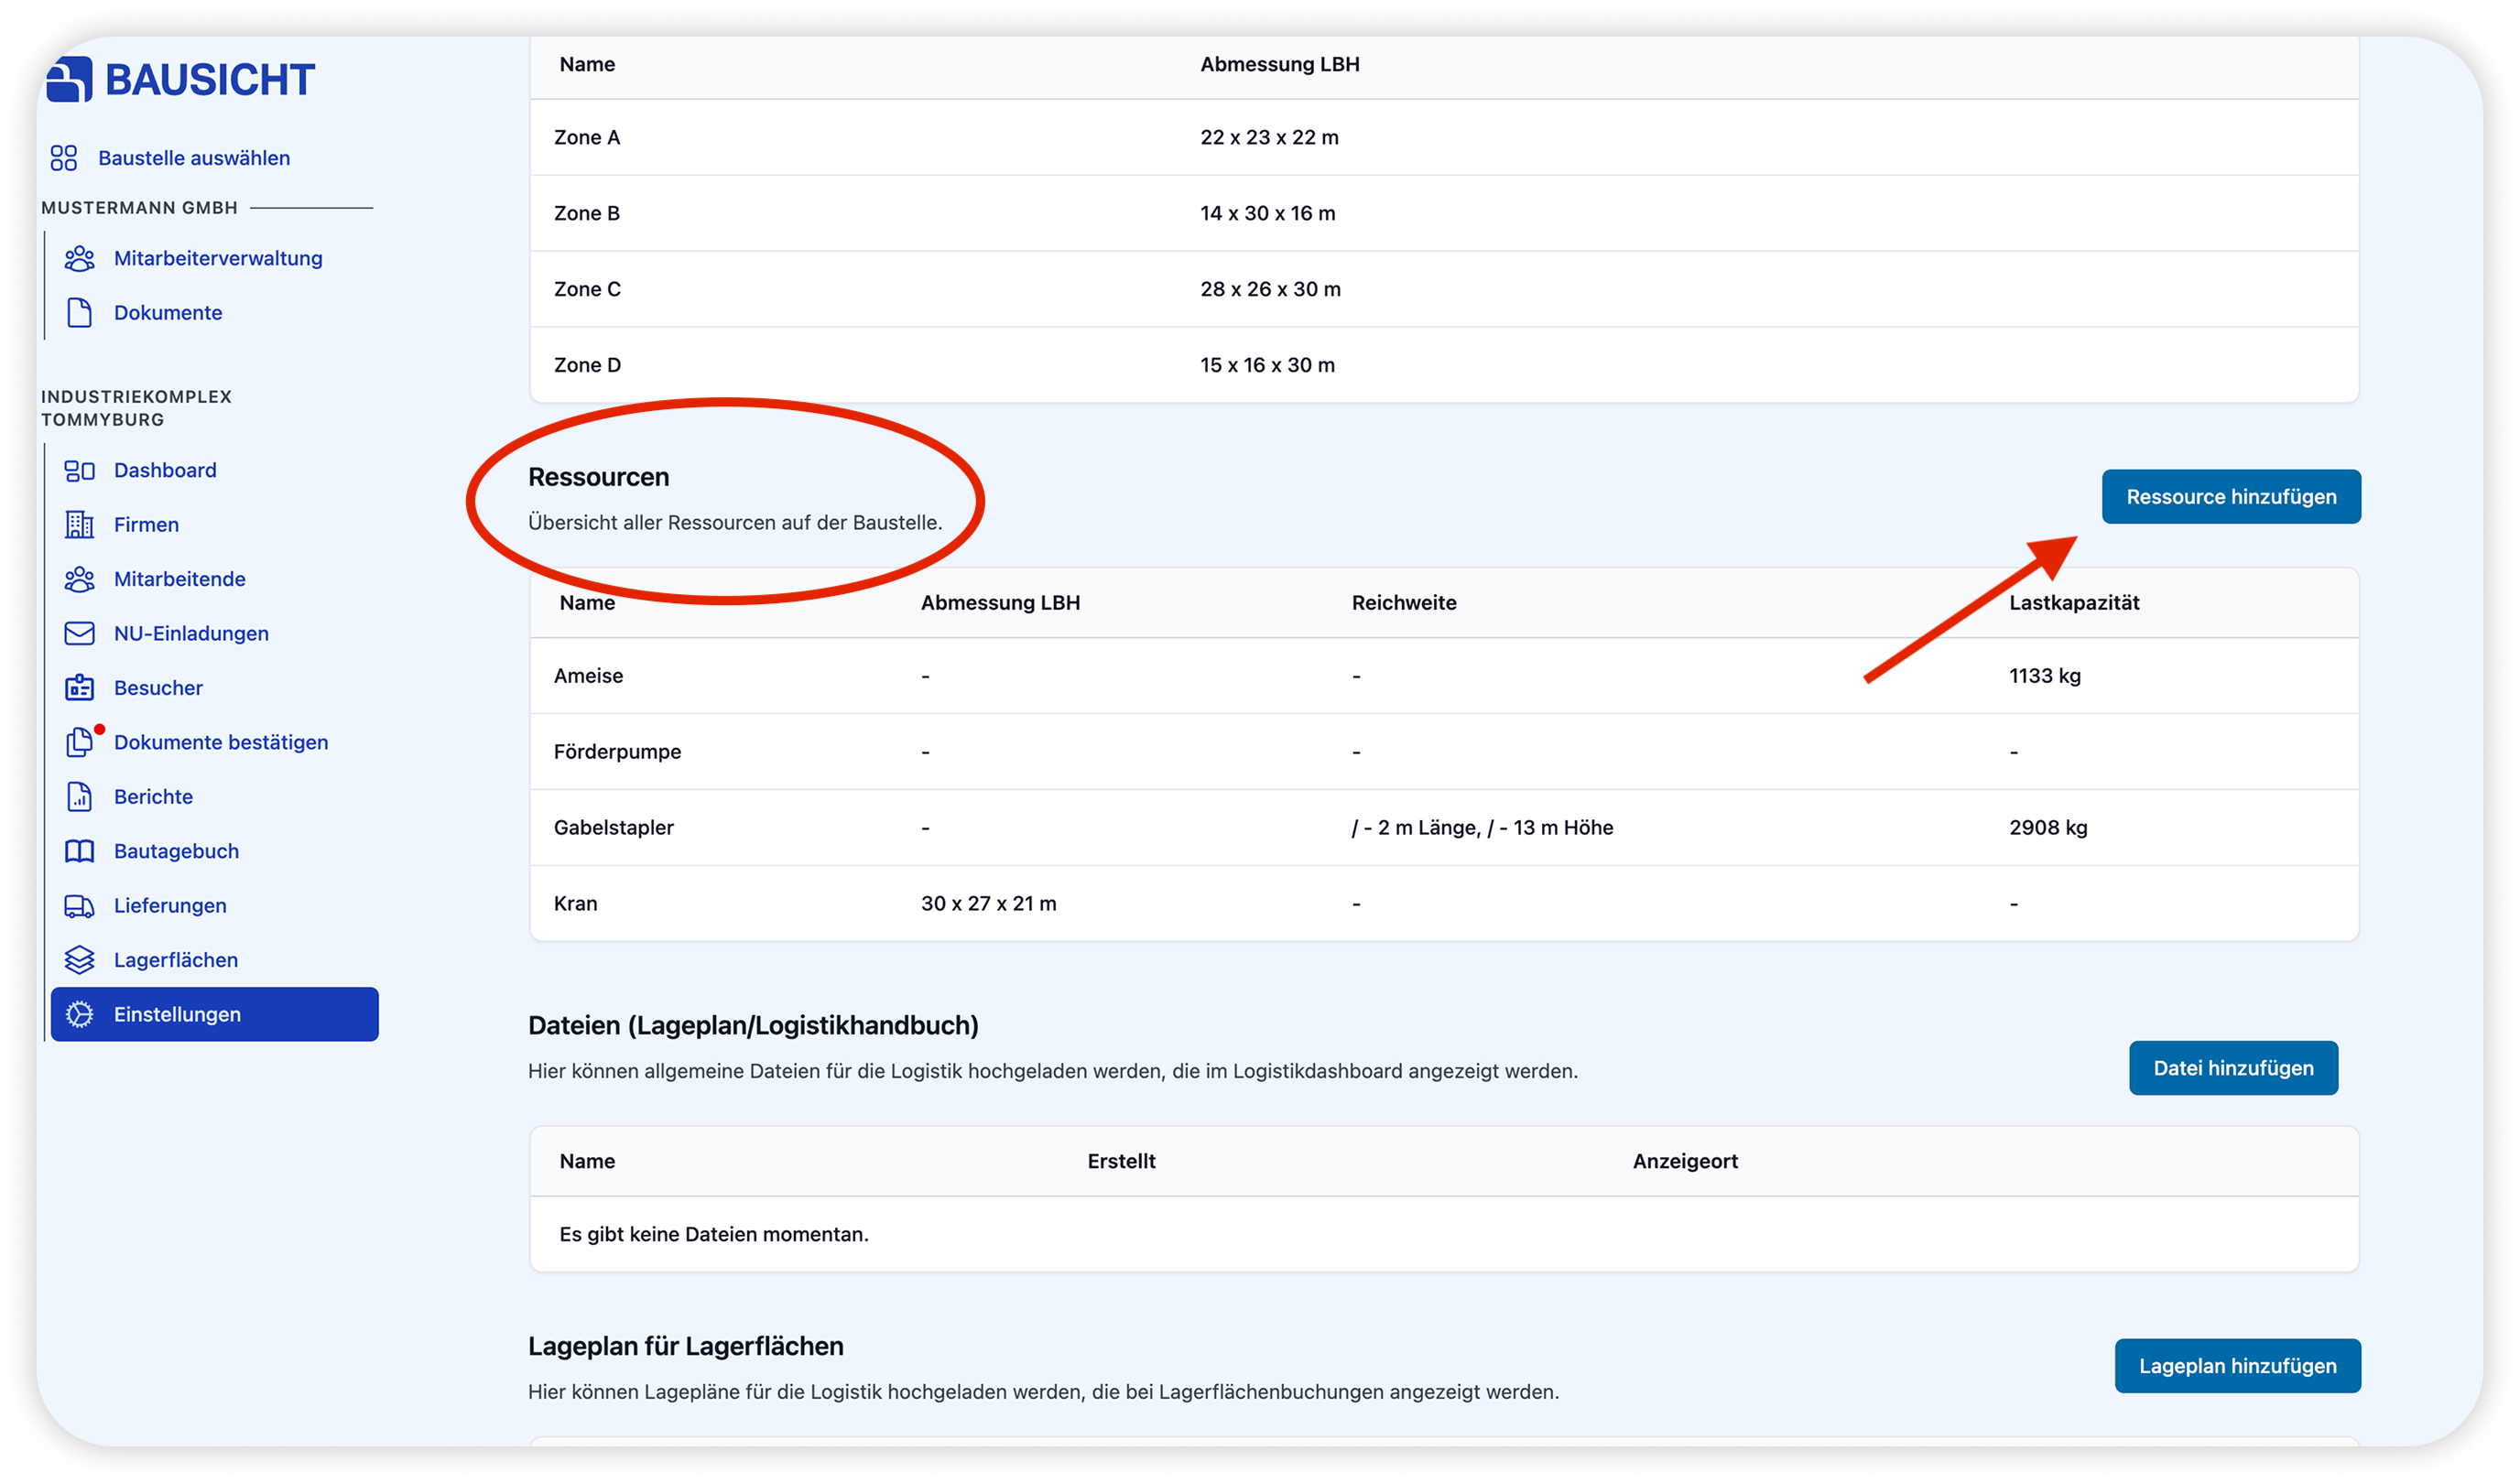Click the Dokumente file icon
2520x1483 pixels.
tap(80, 313)
